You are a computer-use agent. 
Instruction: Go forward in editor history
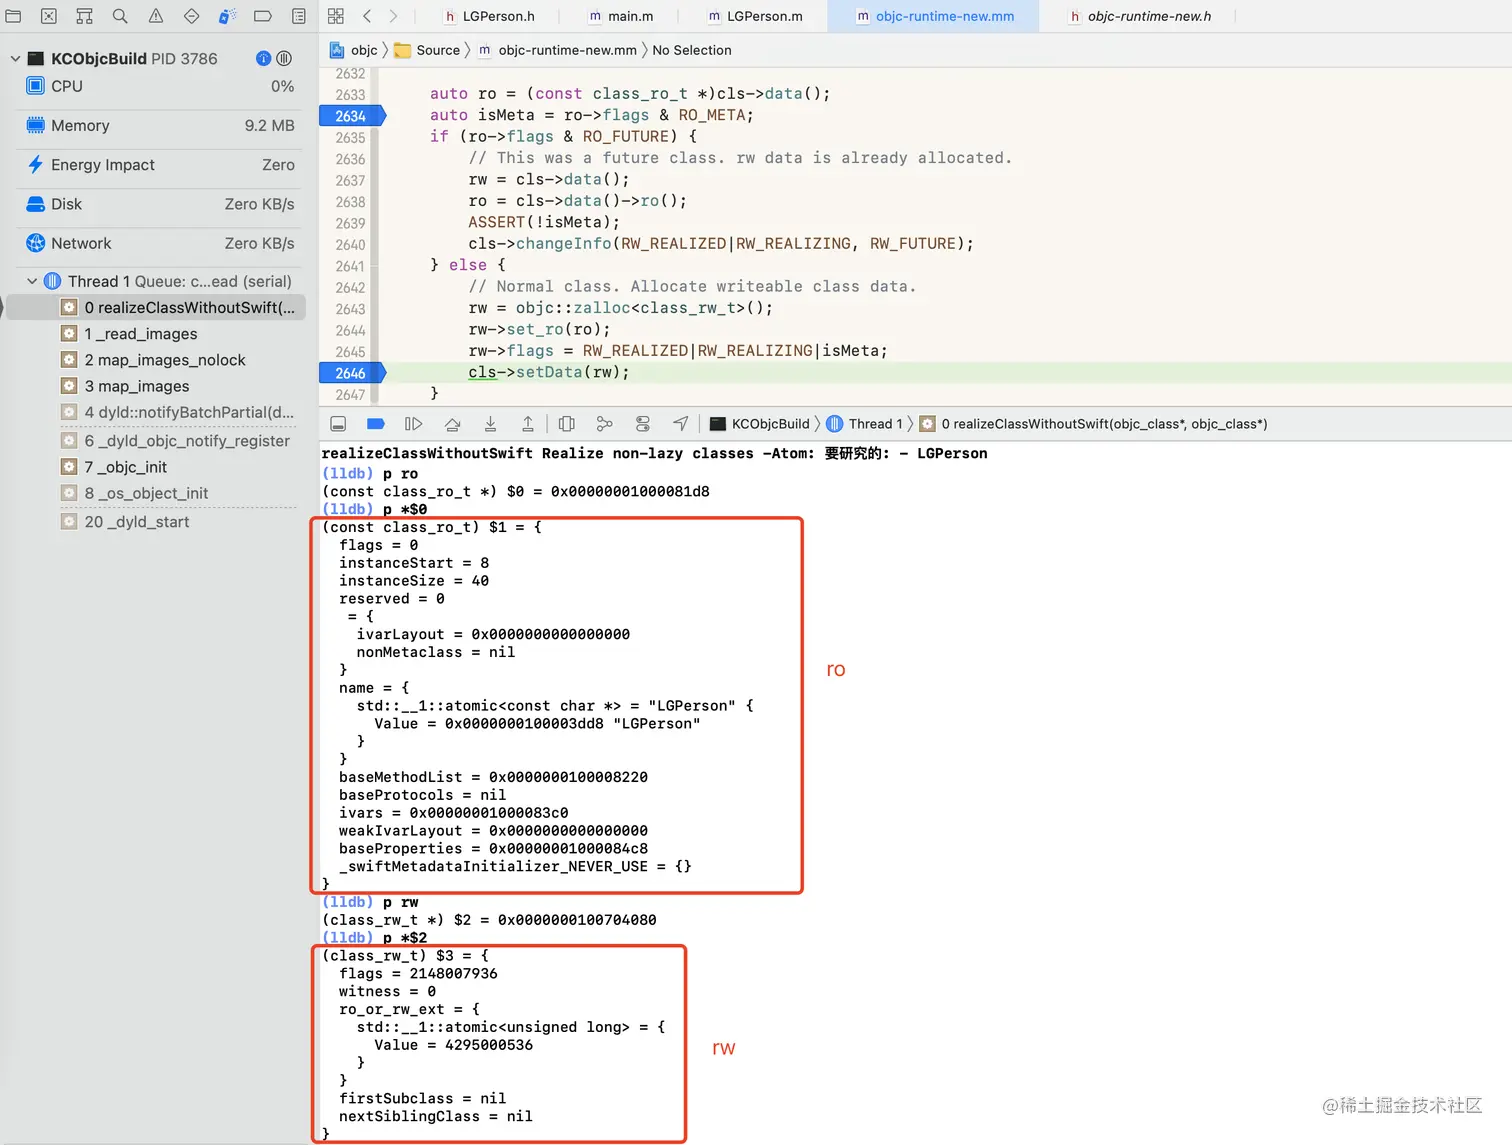(393, 16)
